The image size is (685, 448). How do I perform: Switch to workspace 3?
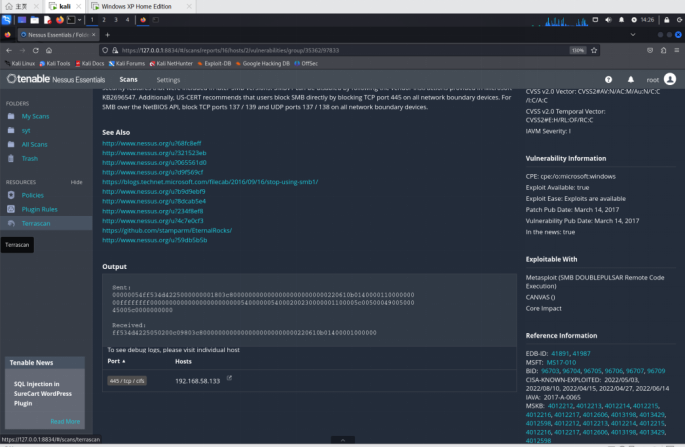click(x=116, y=20)
